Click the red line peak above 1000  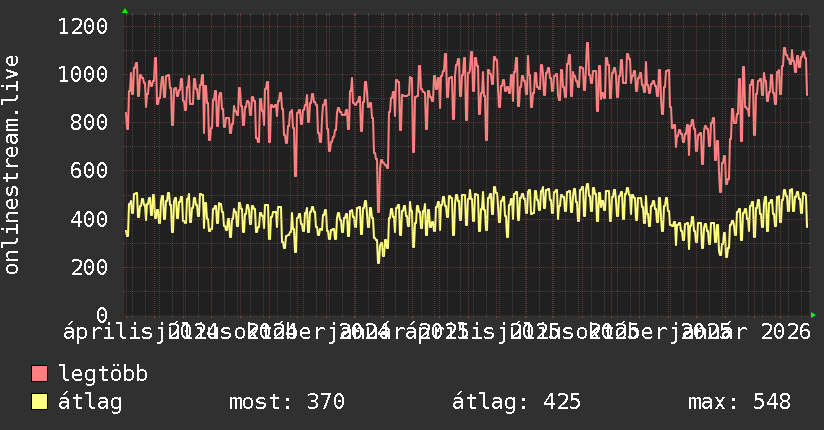[x=588, y=44]
